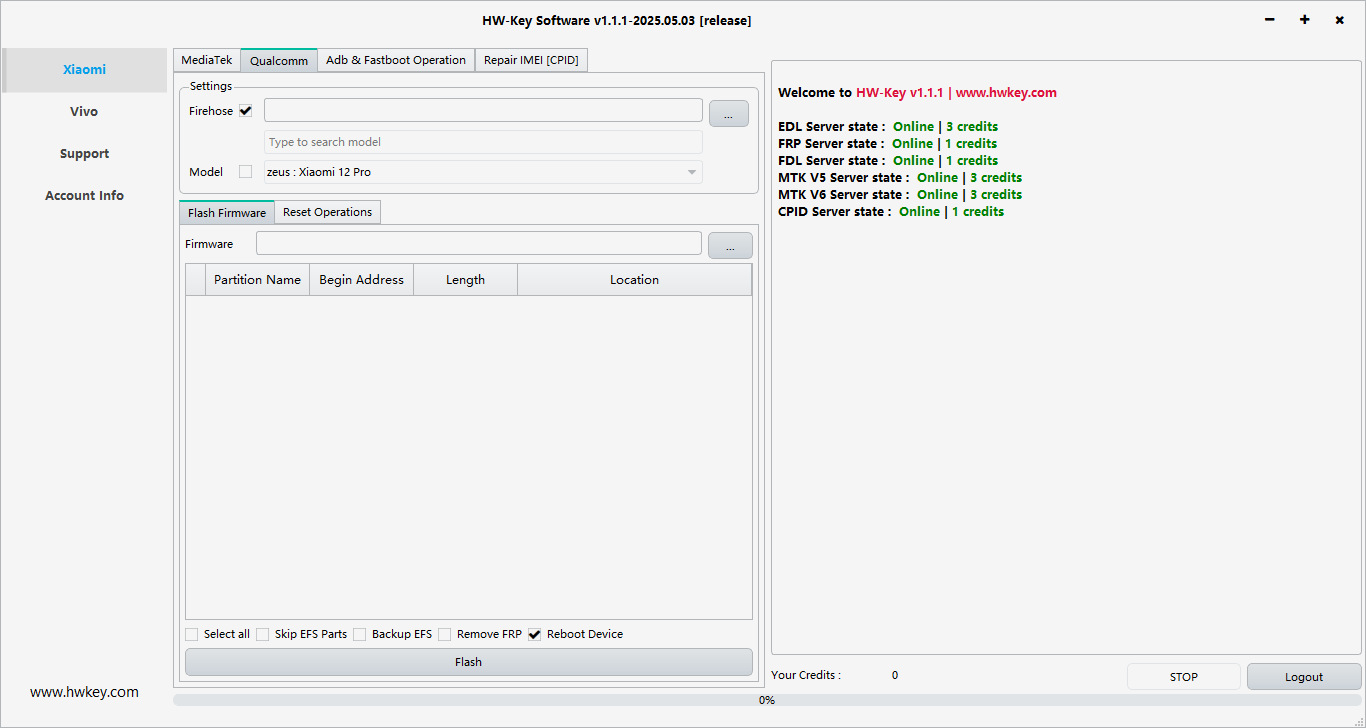
Task: Click the FDL Server state line
Action: 888,160
